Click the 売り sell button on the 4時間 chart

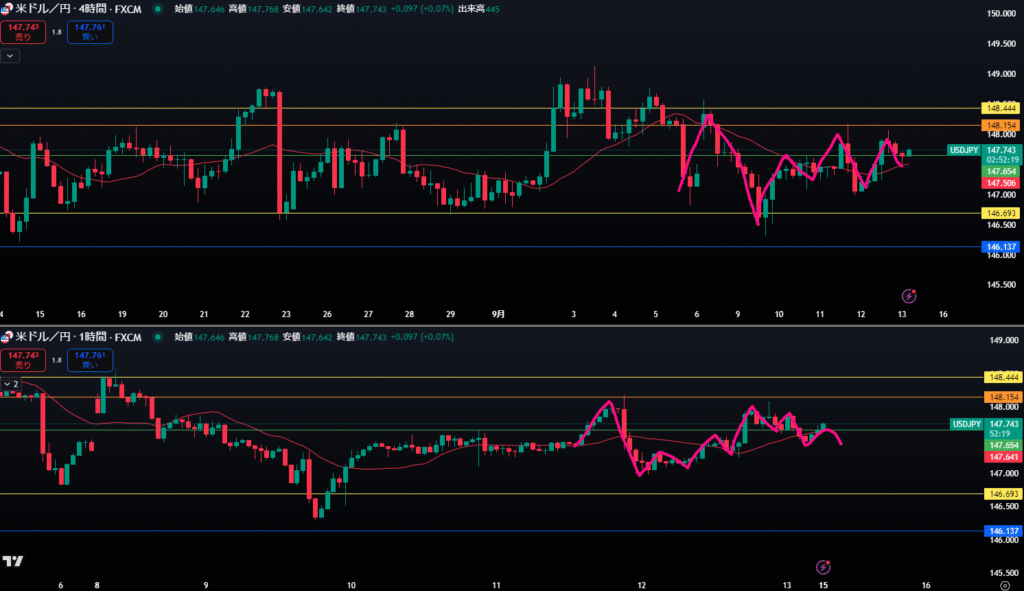23,32
